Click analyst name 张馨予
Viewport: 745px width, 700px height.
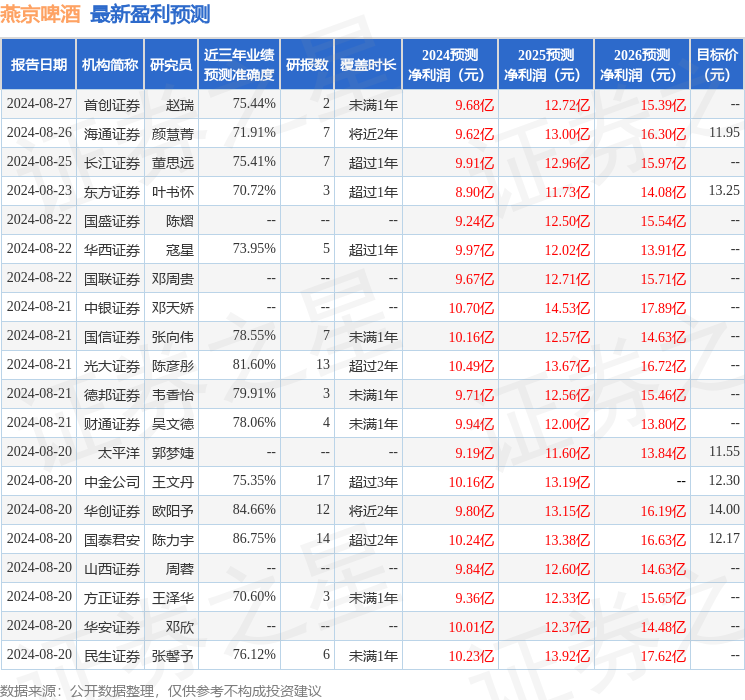tap(172, 656)
